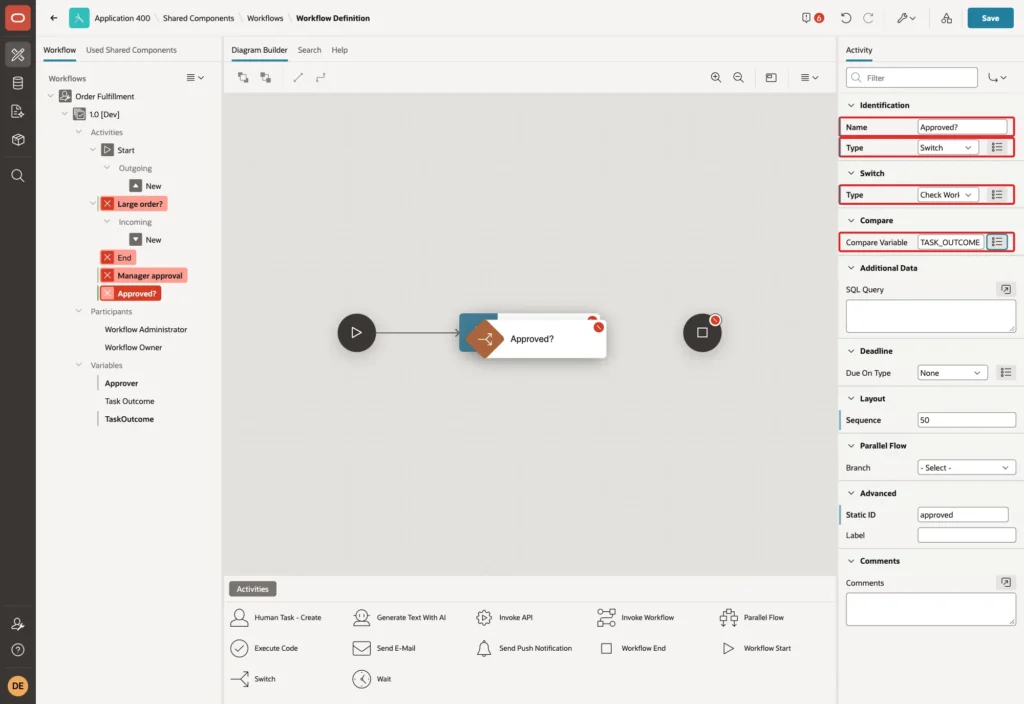This screenshot has width=1024, height=704.
Task: Open the Utilities wrench menu
Action: [x=906, y=18]
